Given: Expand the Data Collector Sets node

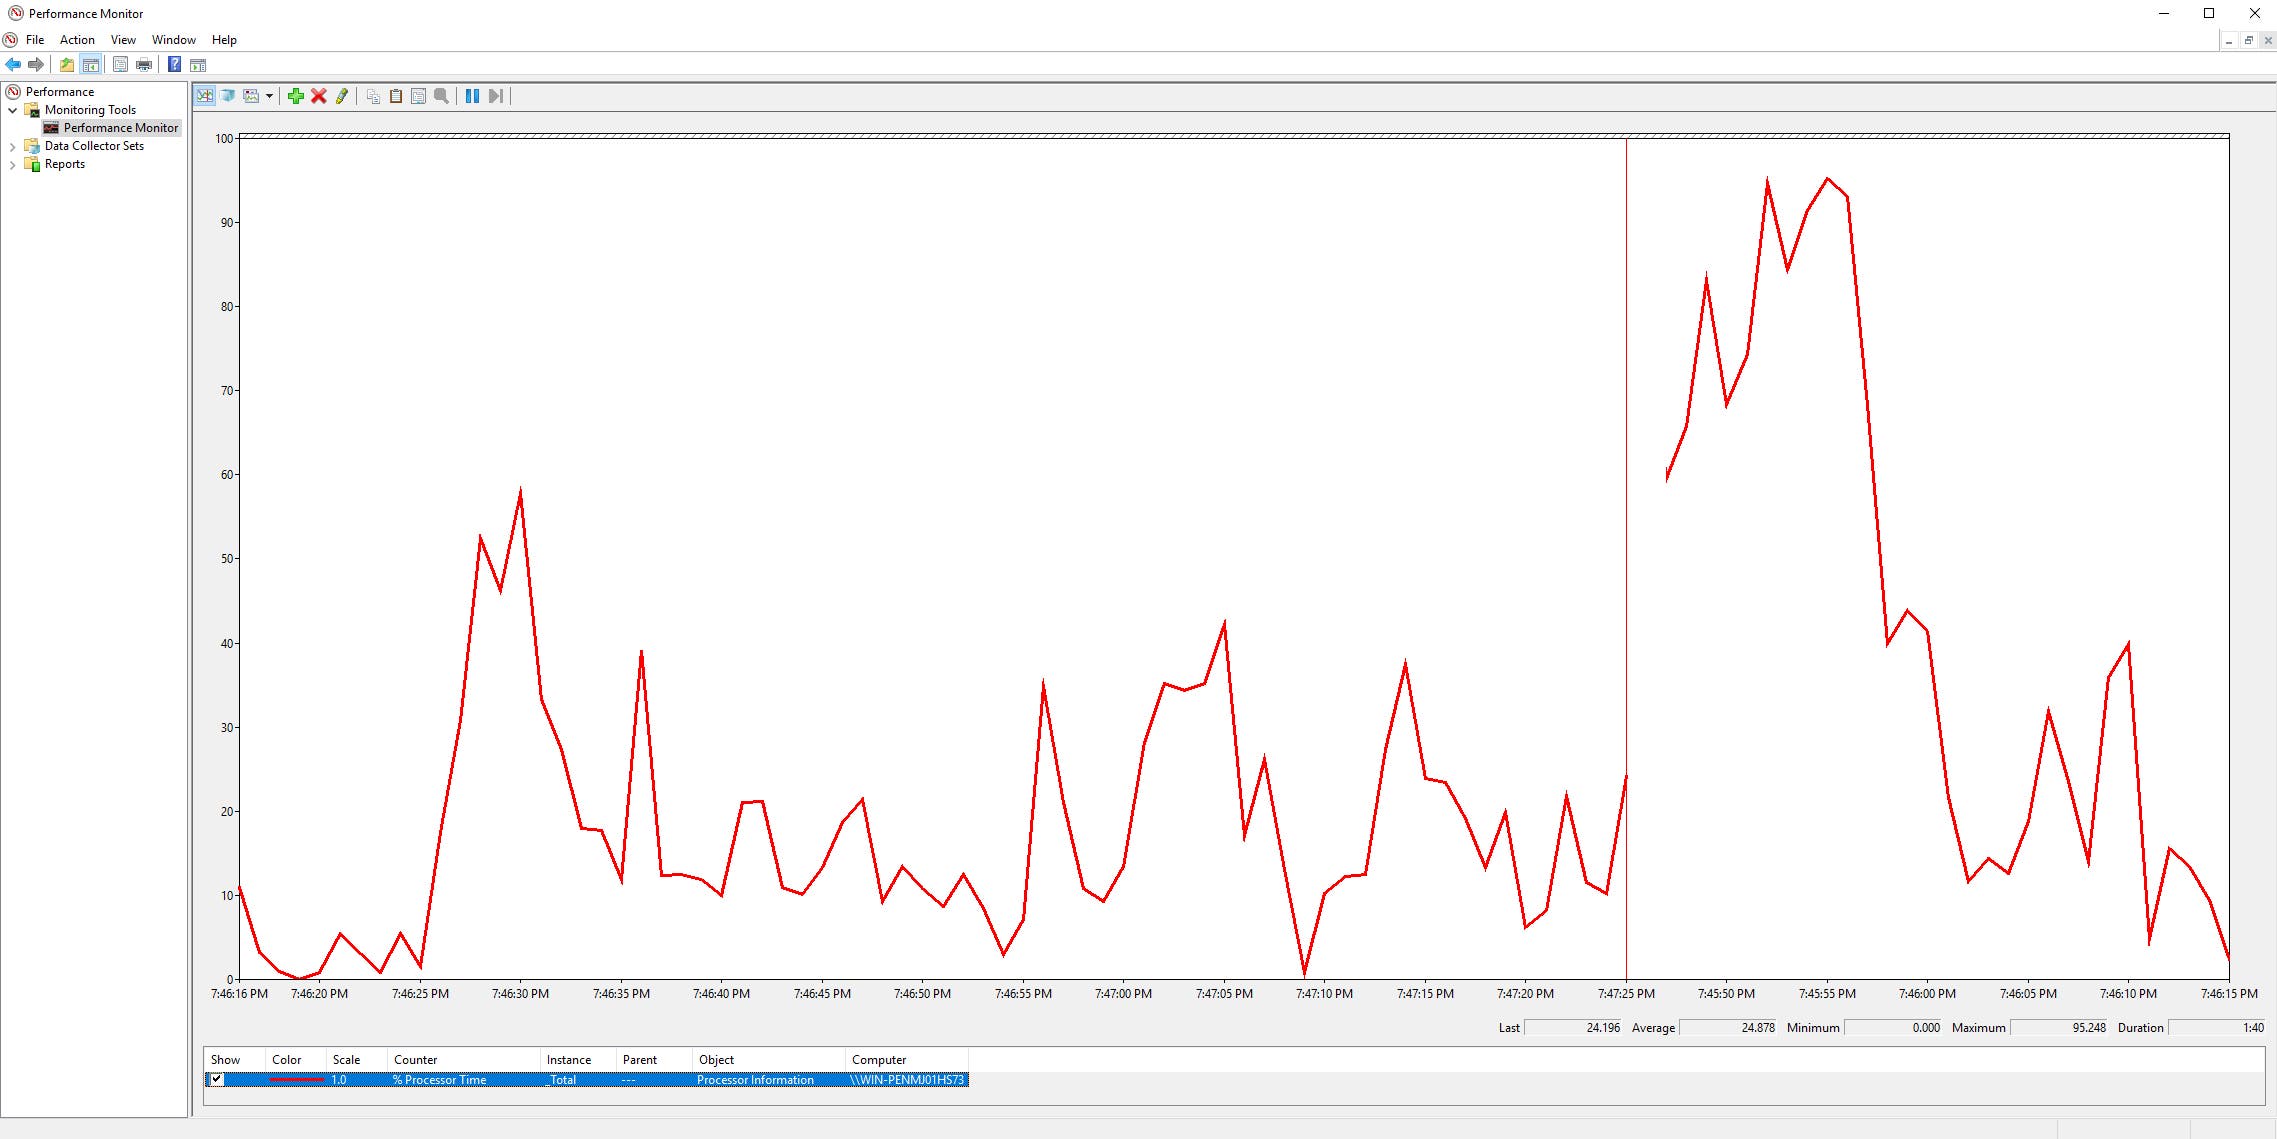Looking at the screenshot, I should pyautogui.click(x=12, y=145).
